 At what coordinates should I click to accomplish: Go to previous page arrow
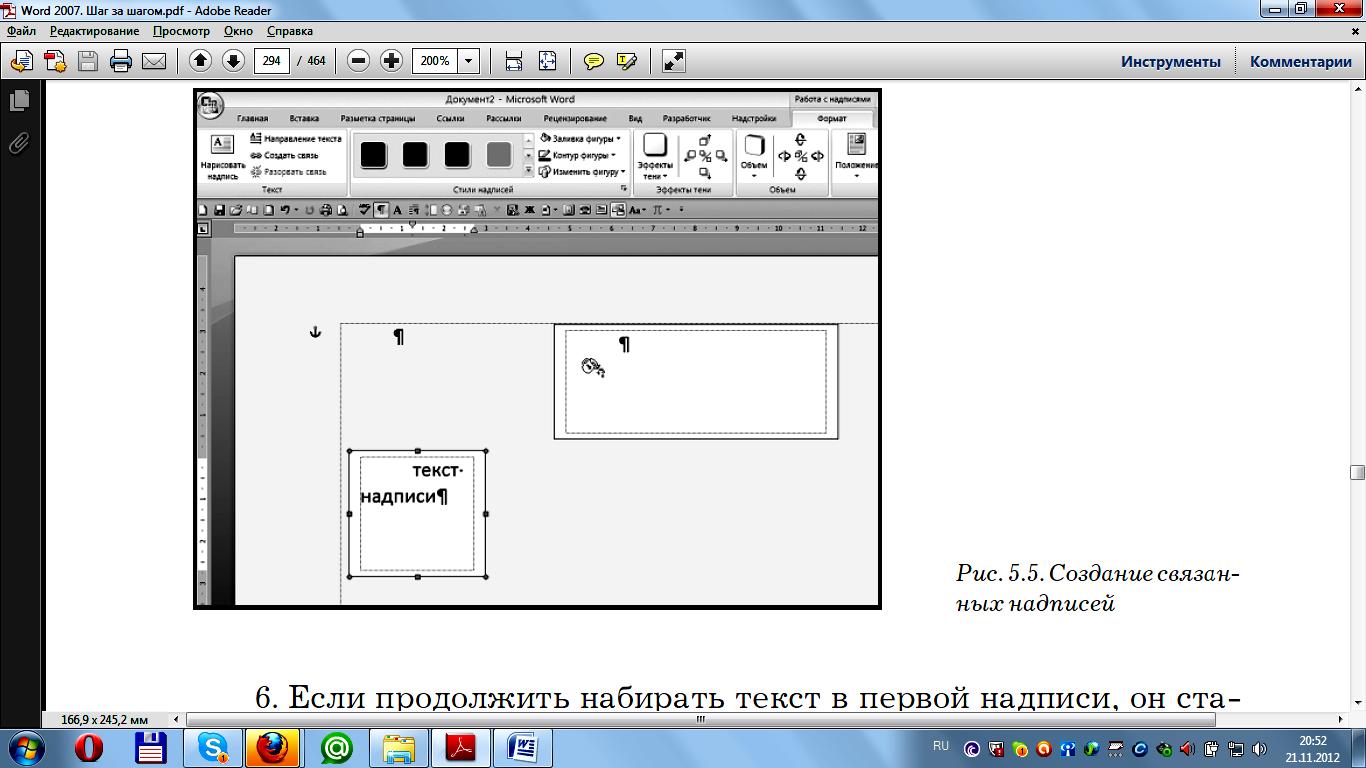tap(200, 61)
